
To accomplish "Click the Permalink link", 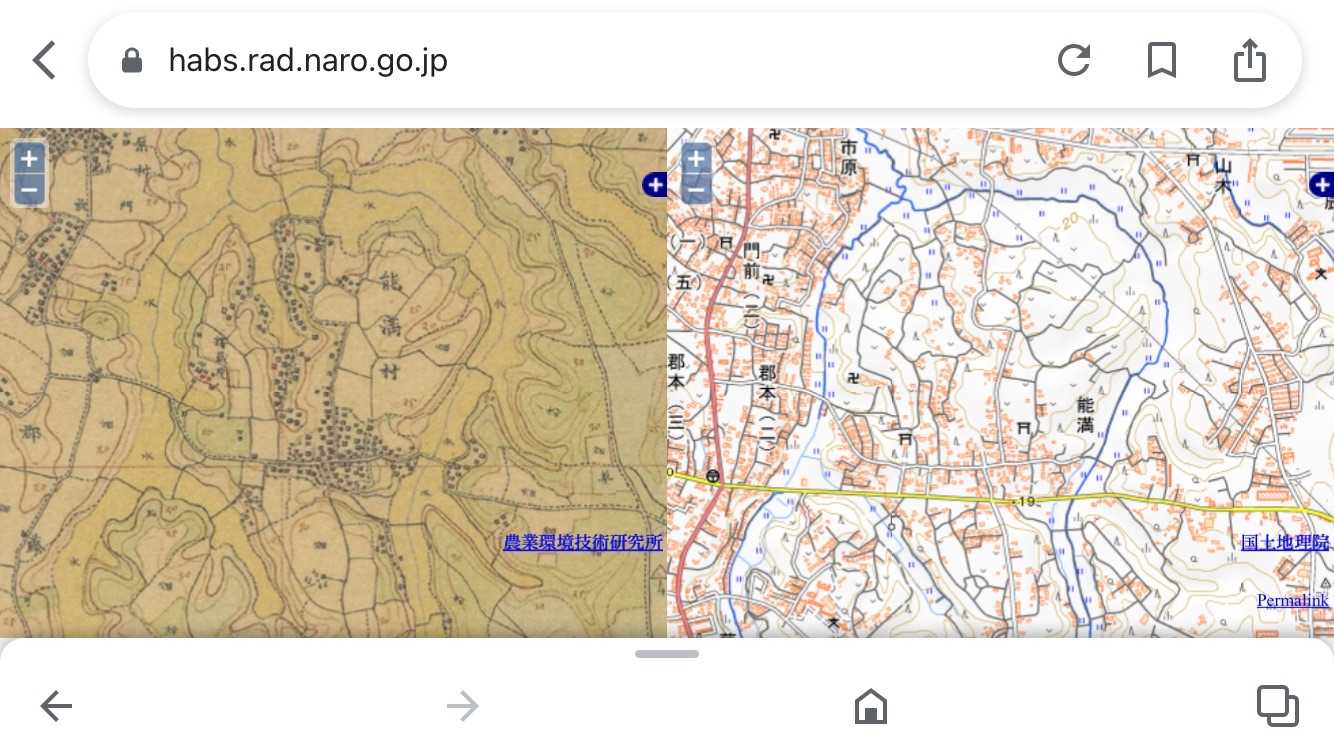I will pos(1292,600).
